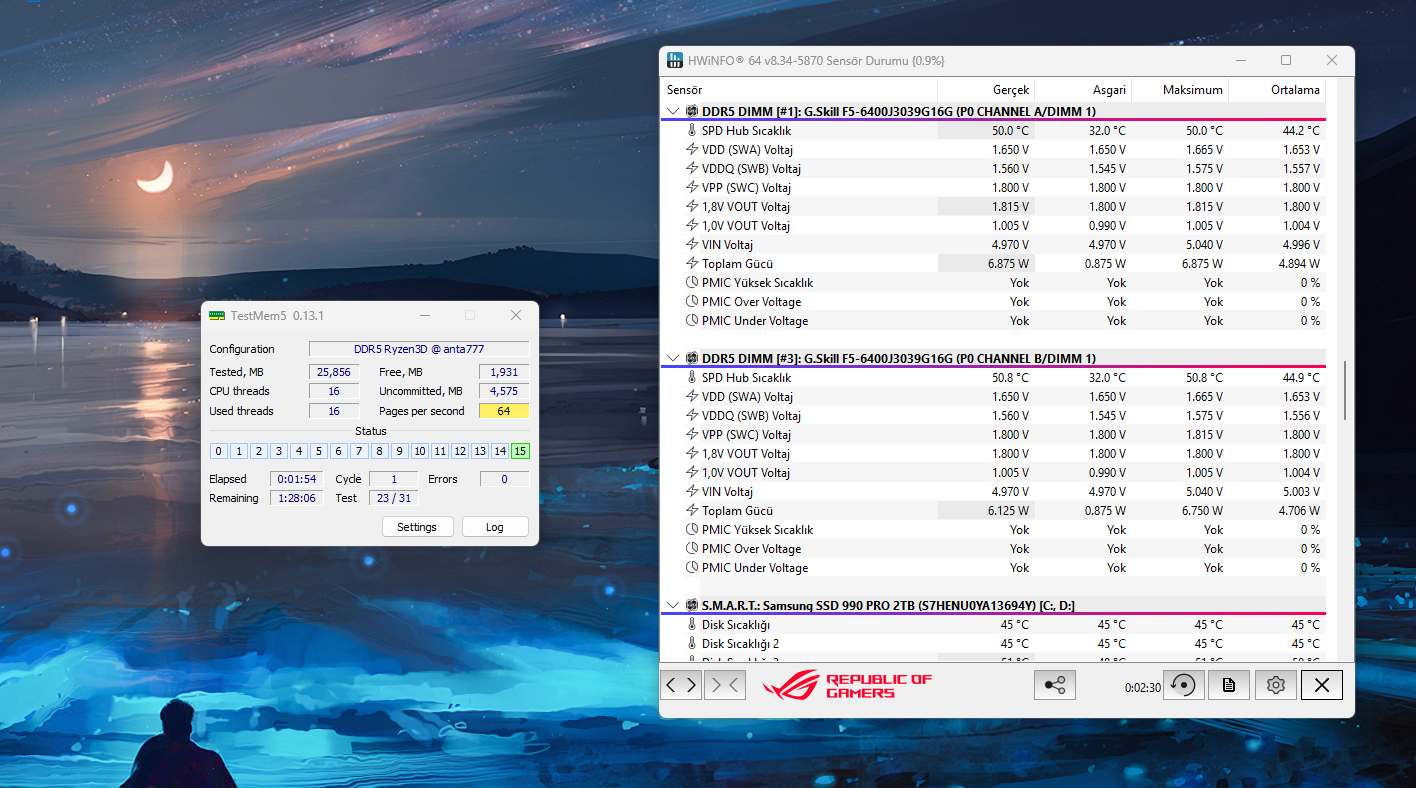Click thermometer icon of Samsung Disk Sıcaklığı 2

pyautogui.click(x=691, y=644)
